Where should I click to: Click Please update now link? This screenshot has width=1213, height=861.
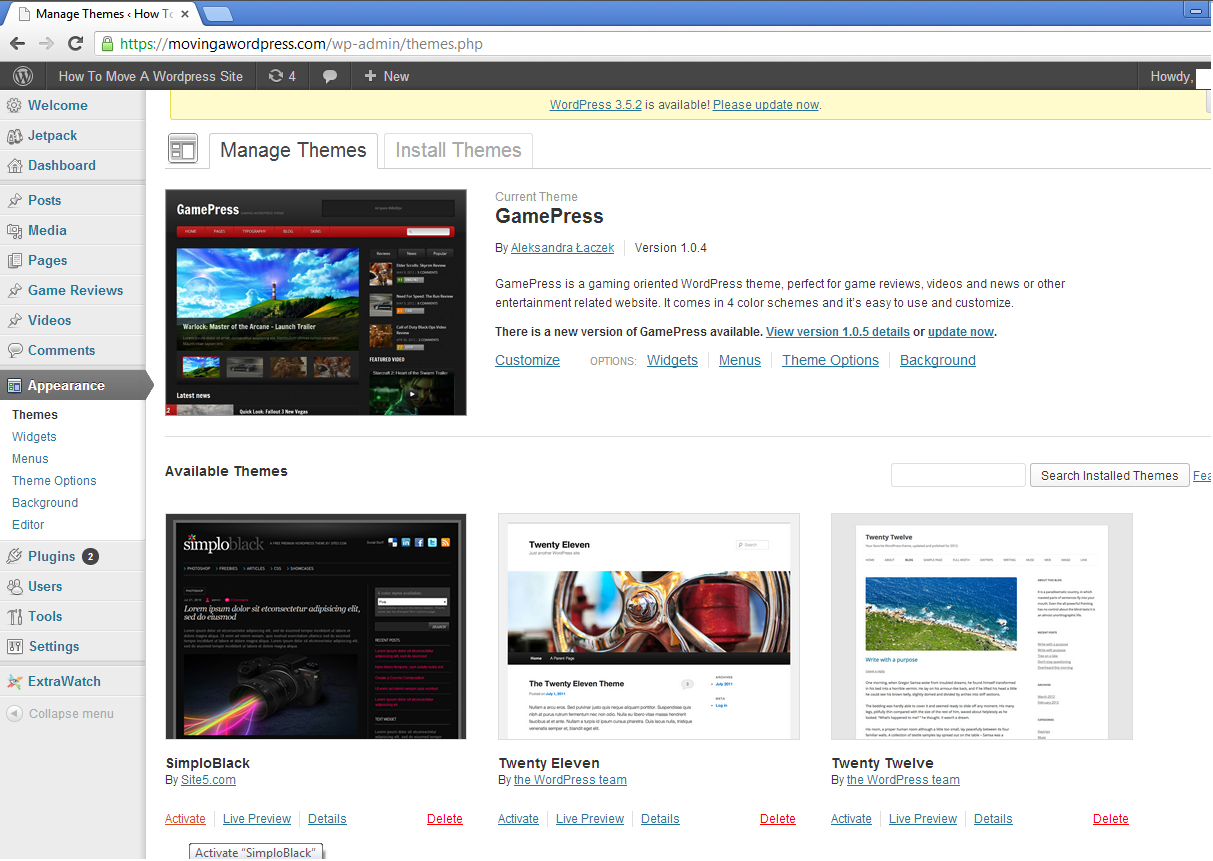pyautogui.click(x=766, y=105)
